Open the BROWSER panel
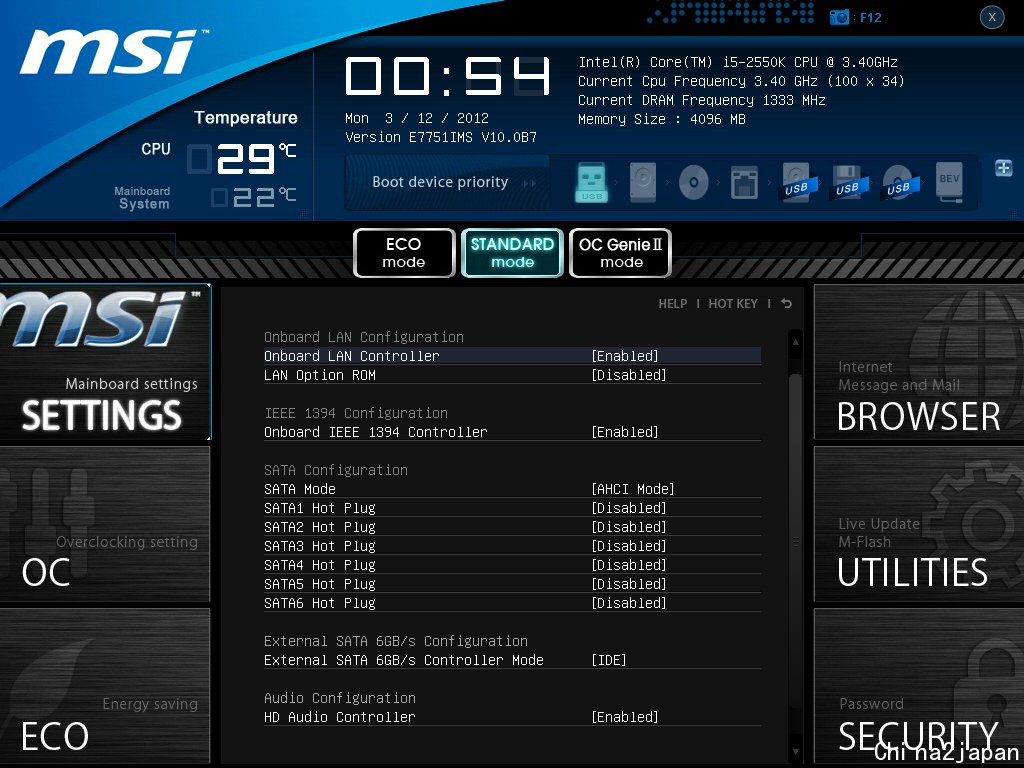The height and width of the screenshot is (768, 1024). pos(919,362)
